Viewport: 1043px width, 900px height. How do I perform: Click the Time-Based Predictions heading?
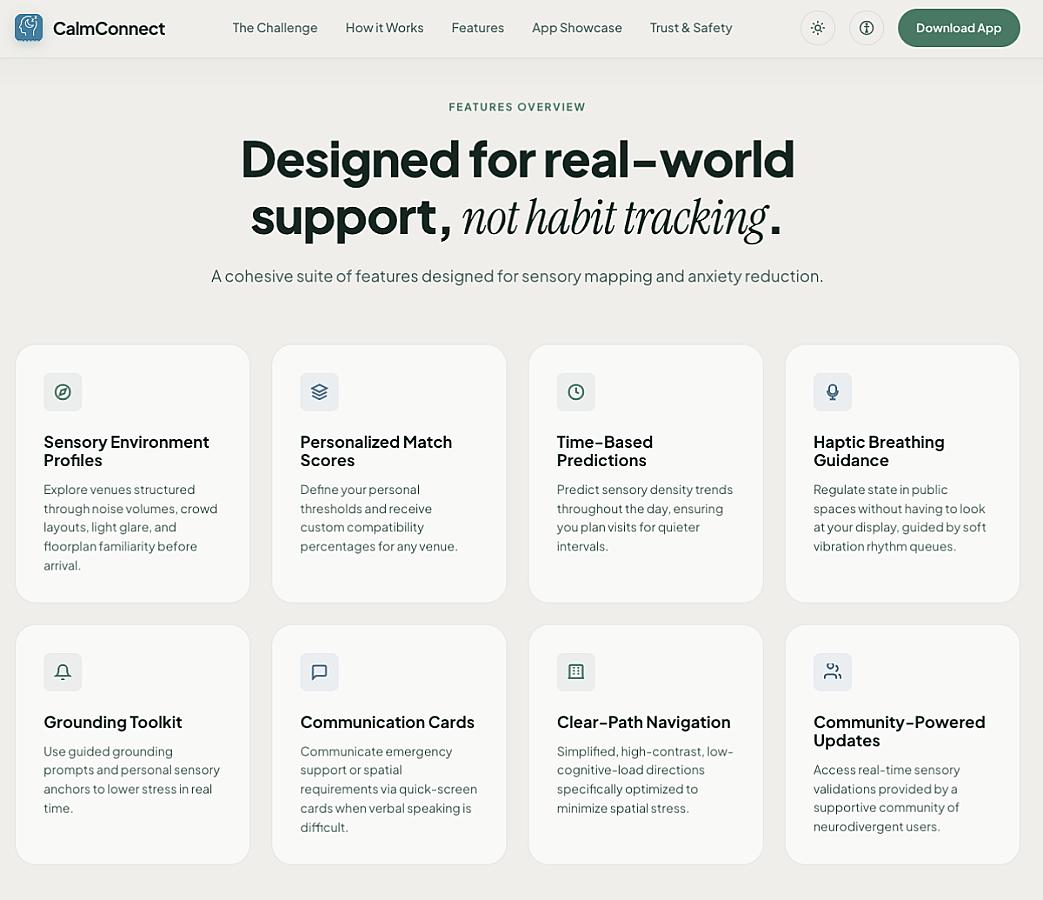pyautogui.click(x=605, y=451)
